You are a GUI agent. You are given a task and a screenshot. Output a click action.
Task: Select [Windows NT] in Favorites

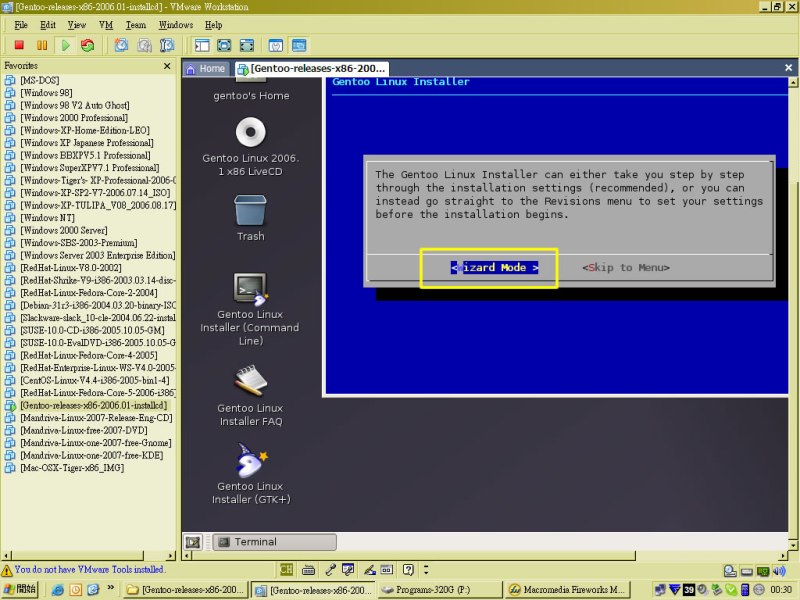pyautogui.click(x=47, y=218)
